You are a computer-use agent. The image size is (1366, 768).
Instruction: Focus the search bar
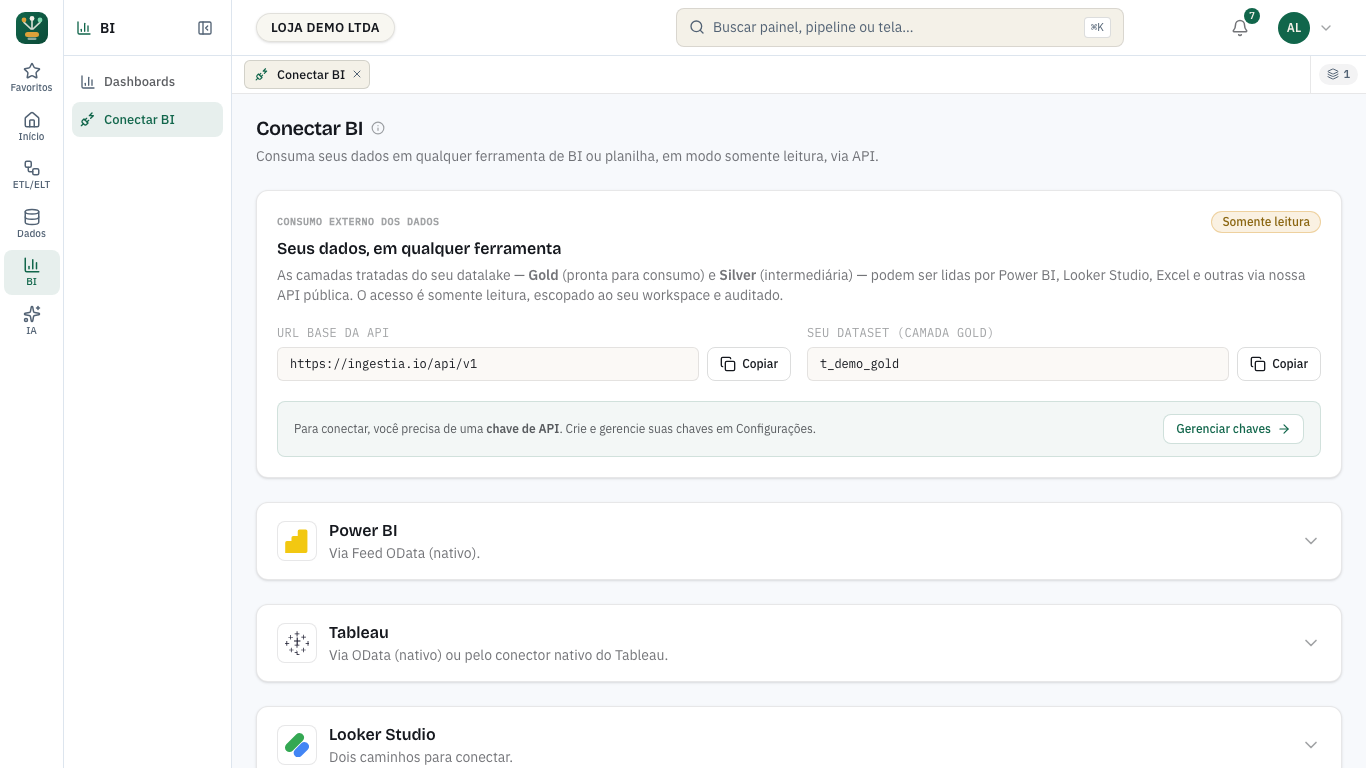click(900, 28)
